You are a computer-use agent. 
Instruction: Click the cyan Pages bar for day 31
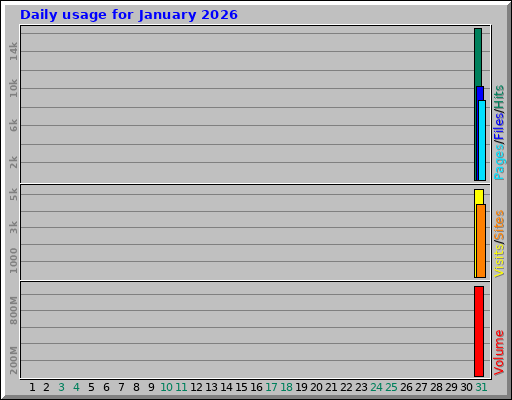[x=482, y=140]
